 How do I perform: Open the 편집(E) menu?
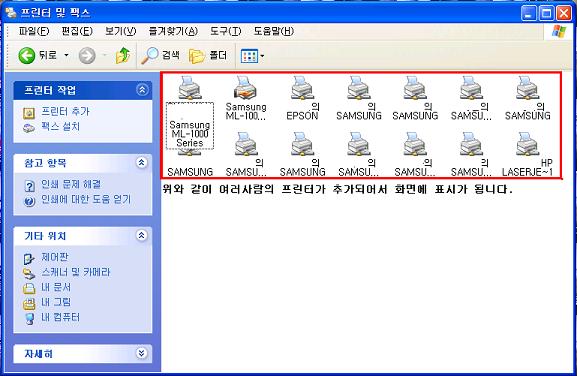pyautogui.click(x=77, y=31)
